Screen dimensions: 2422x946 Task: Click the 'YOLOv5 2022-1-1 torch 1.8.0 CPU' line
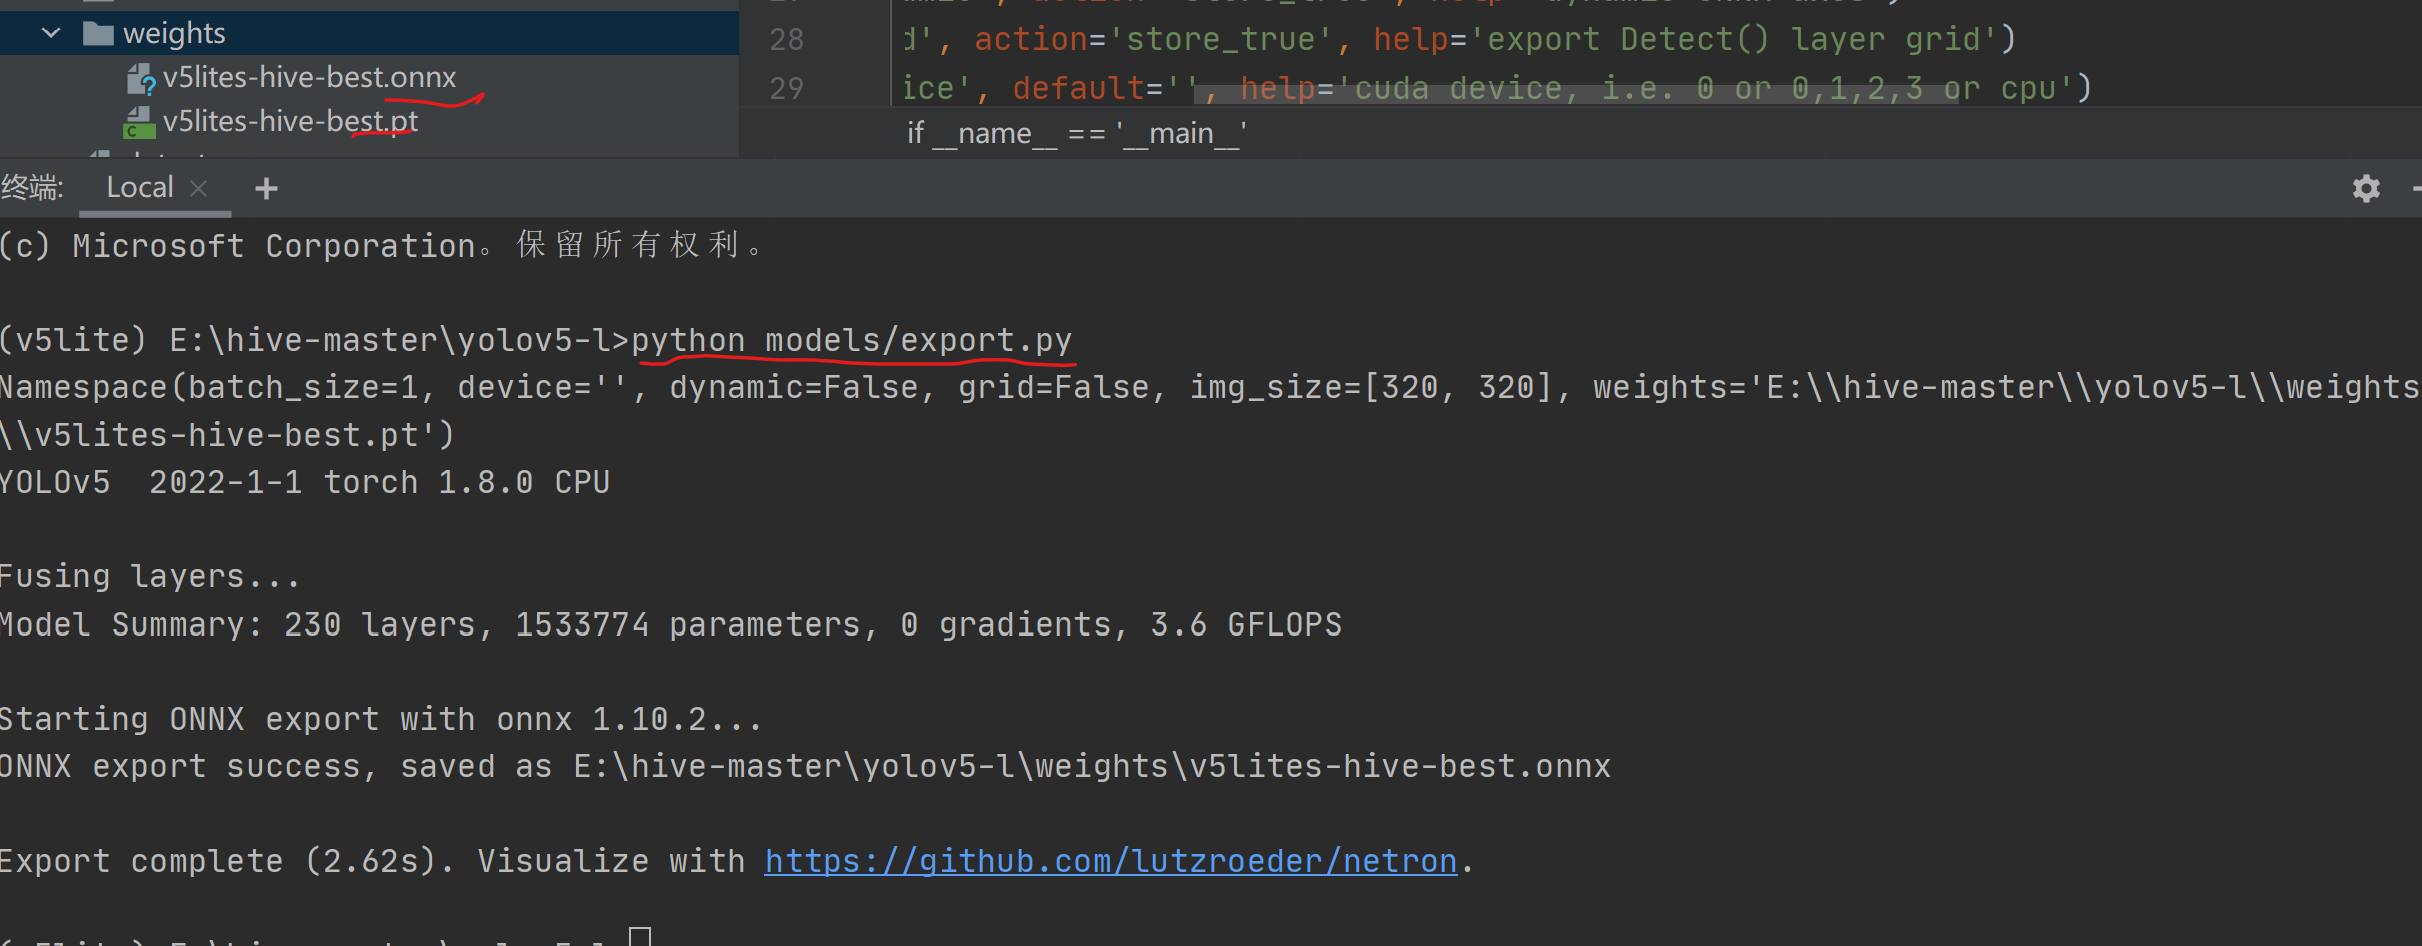(304, 482)
